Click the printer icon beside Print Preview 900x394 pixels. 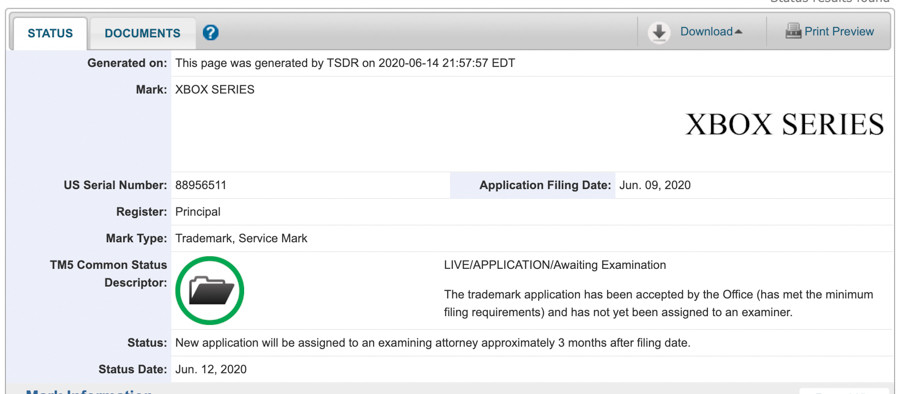(793, 31)
